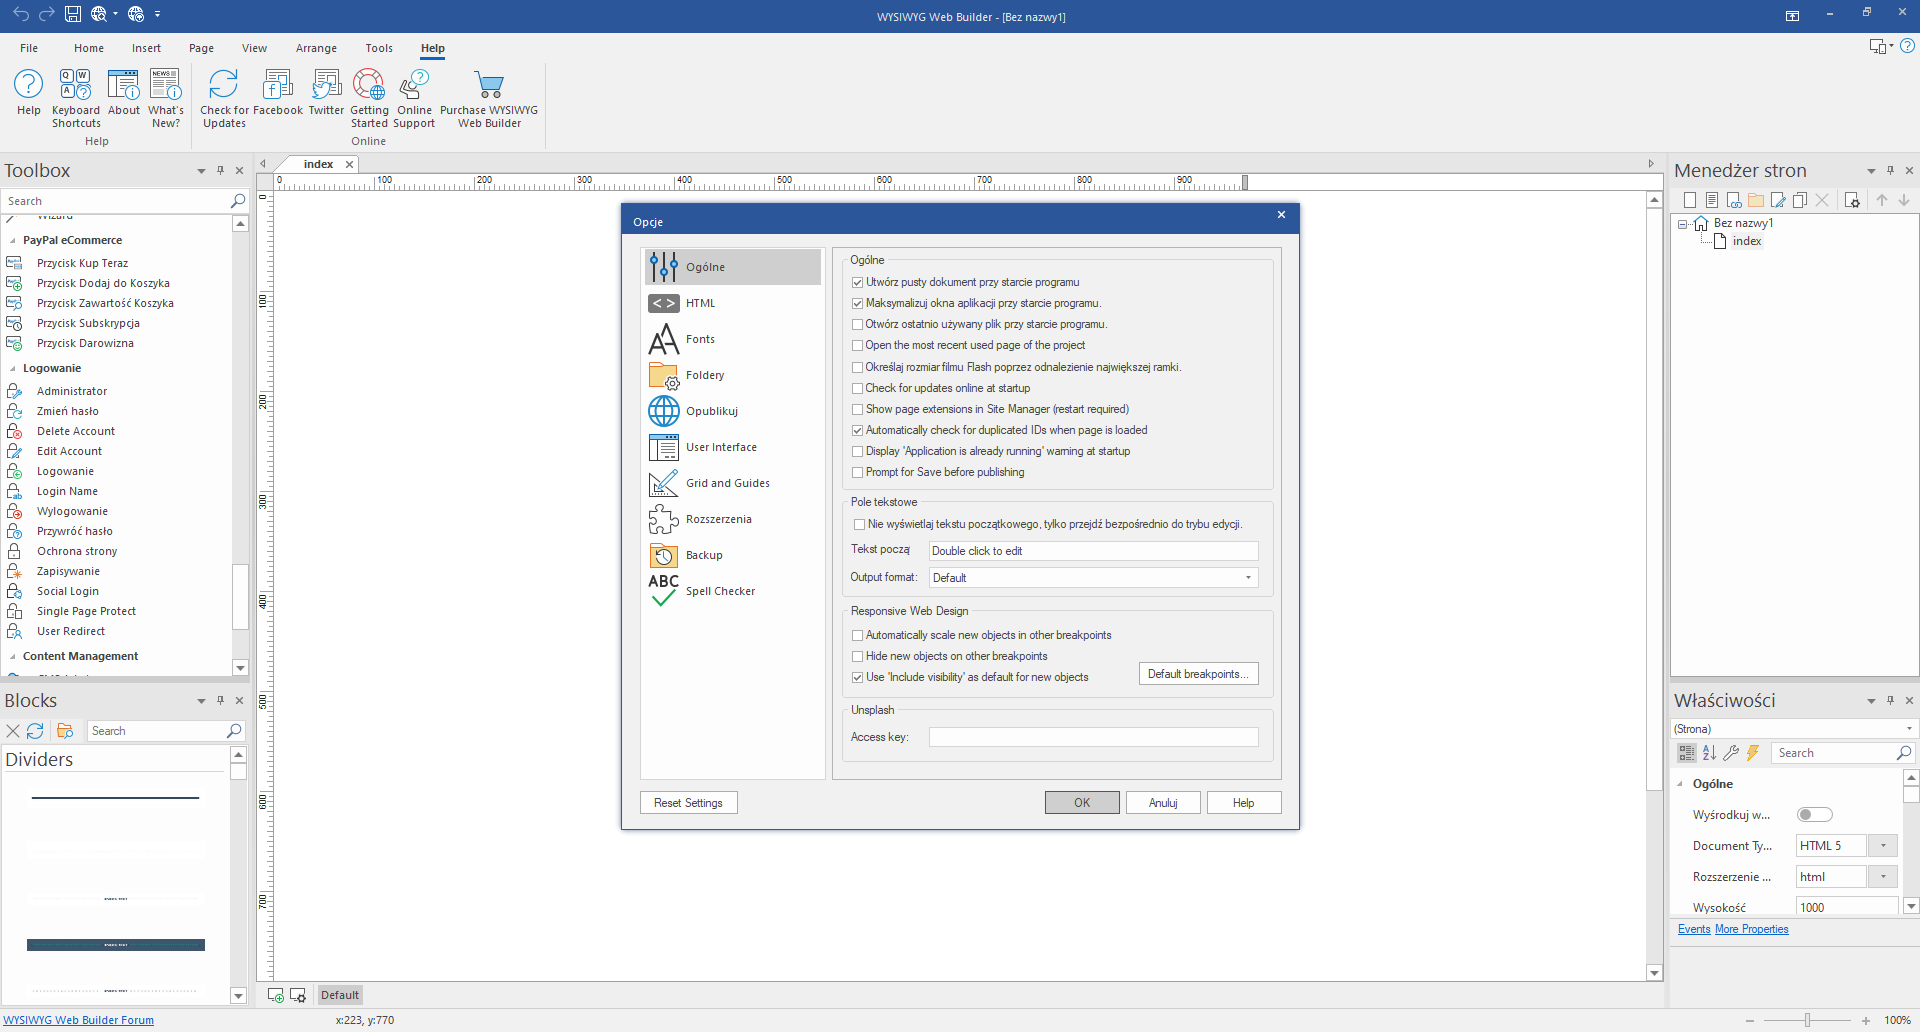Collapse the PayPal eCommerce toolbox group
Image resolution: width=1920 pixels, height=1032 pixels.
pos(12,241)
